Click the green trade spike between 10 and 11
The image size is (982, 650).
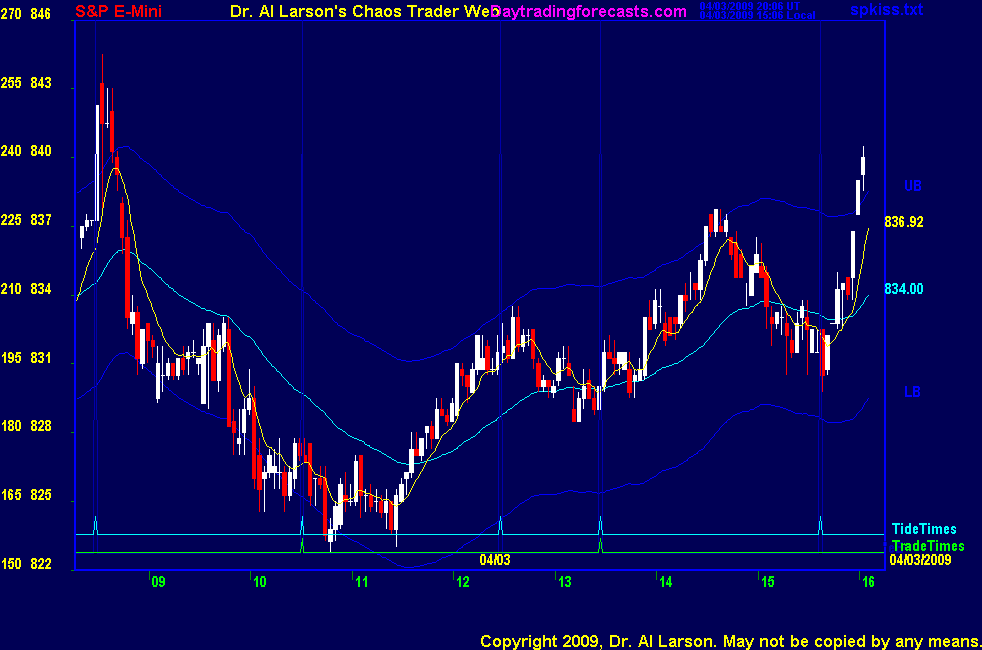click(x=302, y=544)
